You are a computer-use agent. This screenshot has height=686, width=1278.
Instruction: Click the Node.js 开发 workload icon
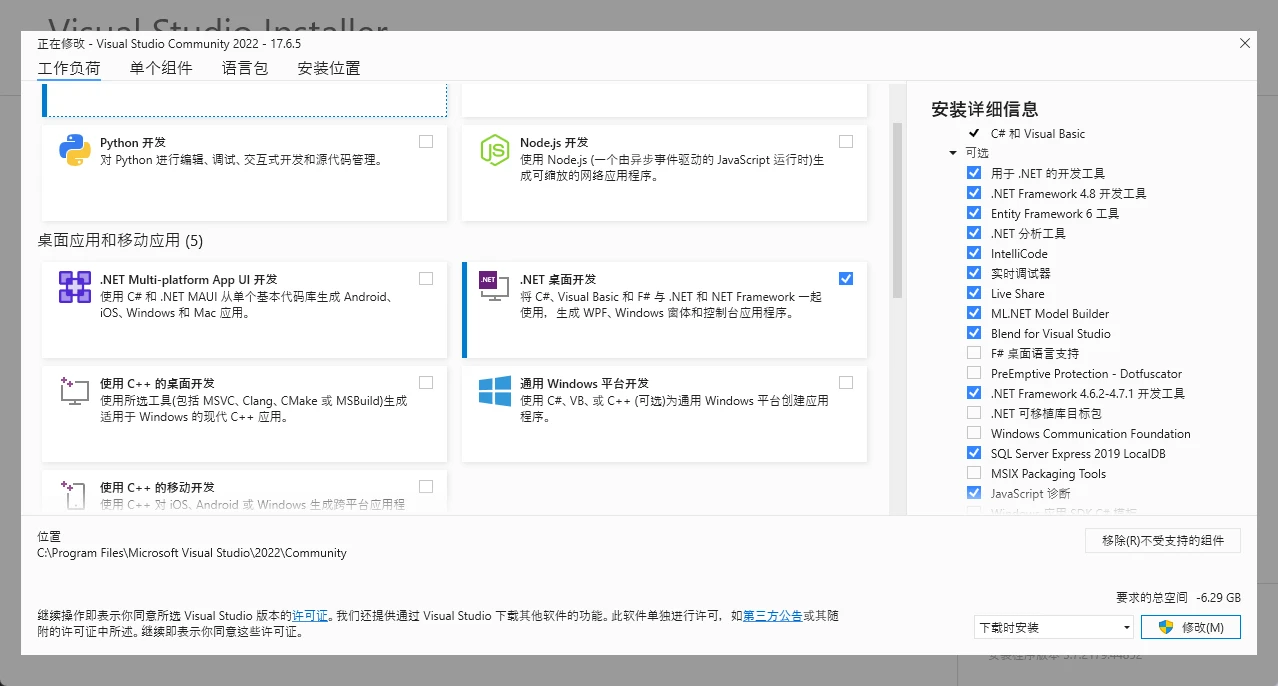point(495,150)
